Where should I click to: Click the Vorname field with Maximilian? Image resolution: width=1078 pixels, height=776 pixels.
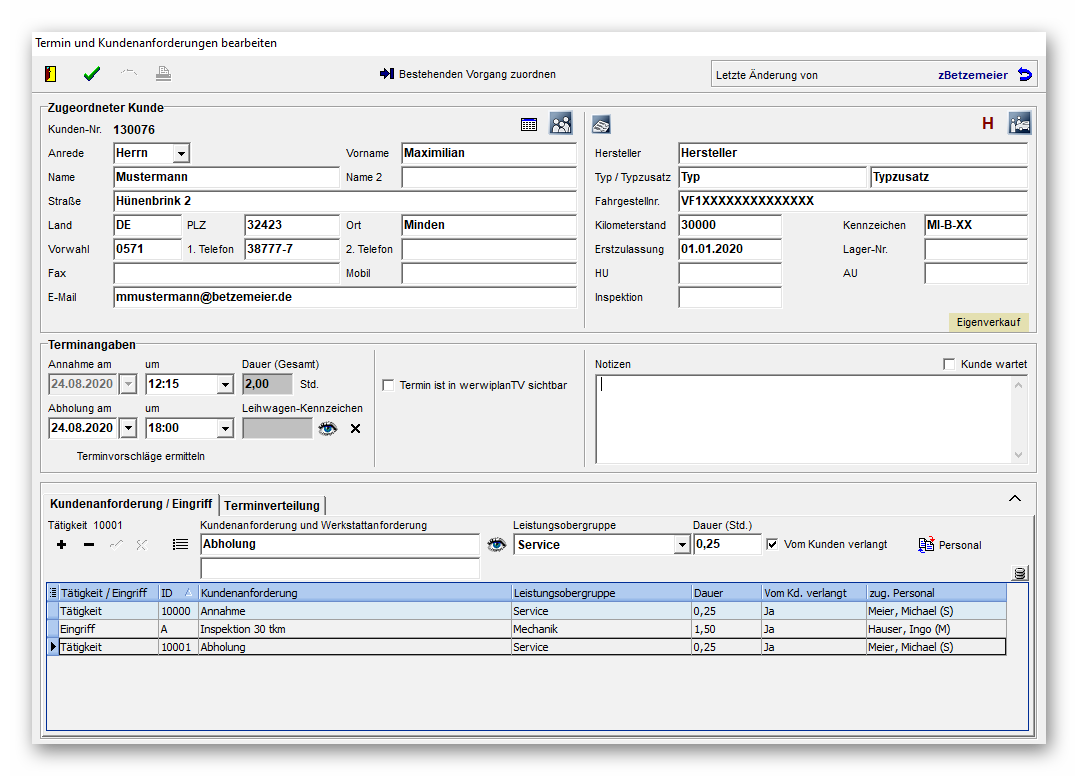(x=489, y=153)
